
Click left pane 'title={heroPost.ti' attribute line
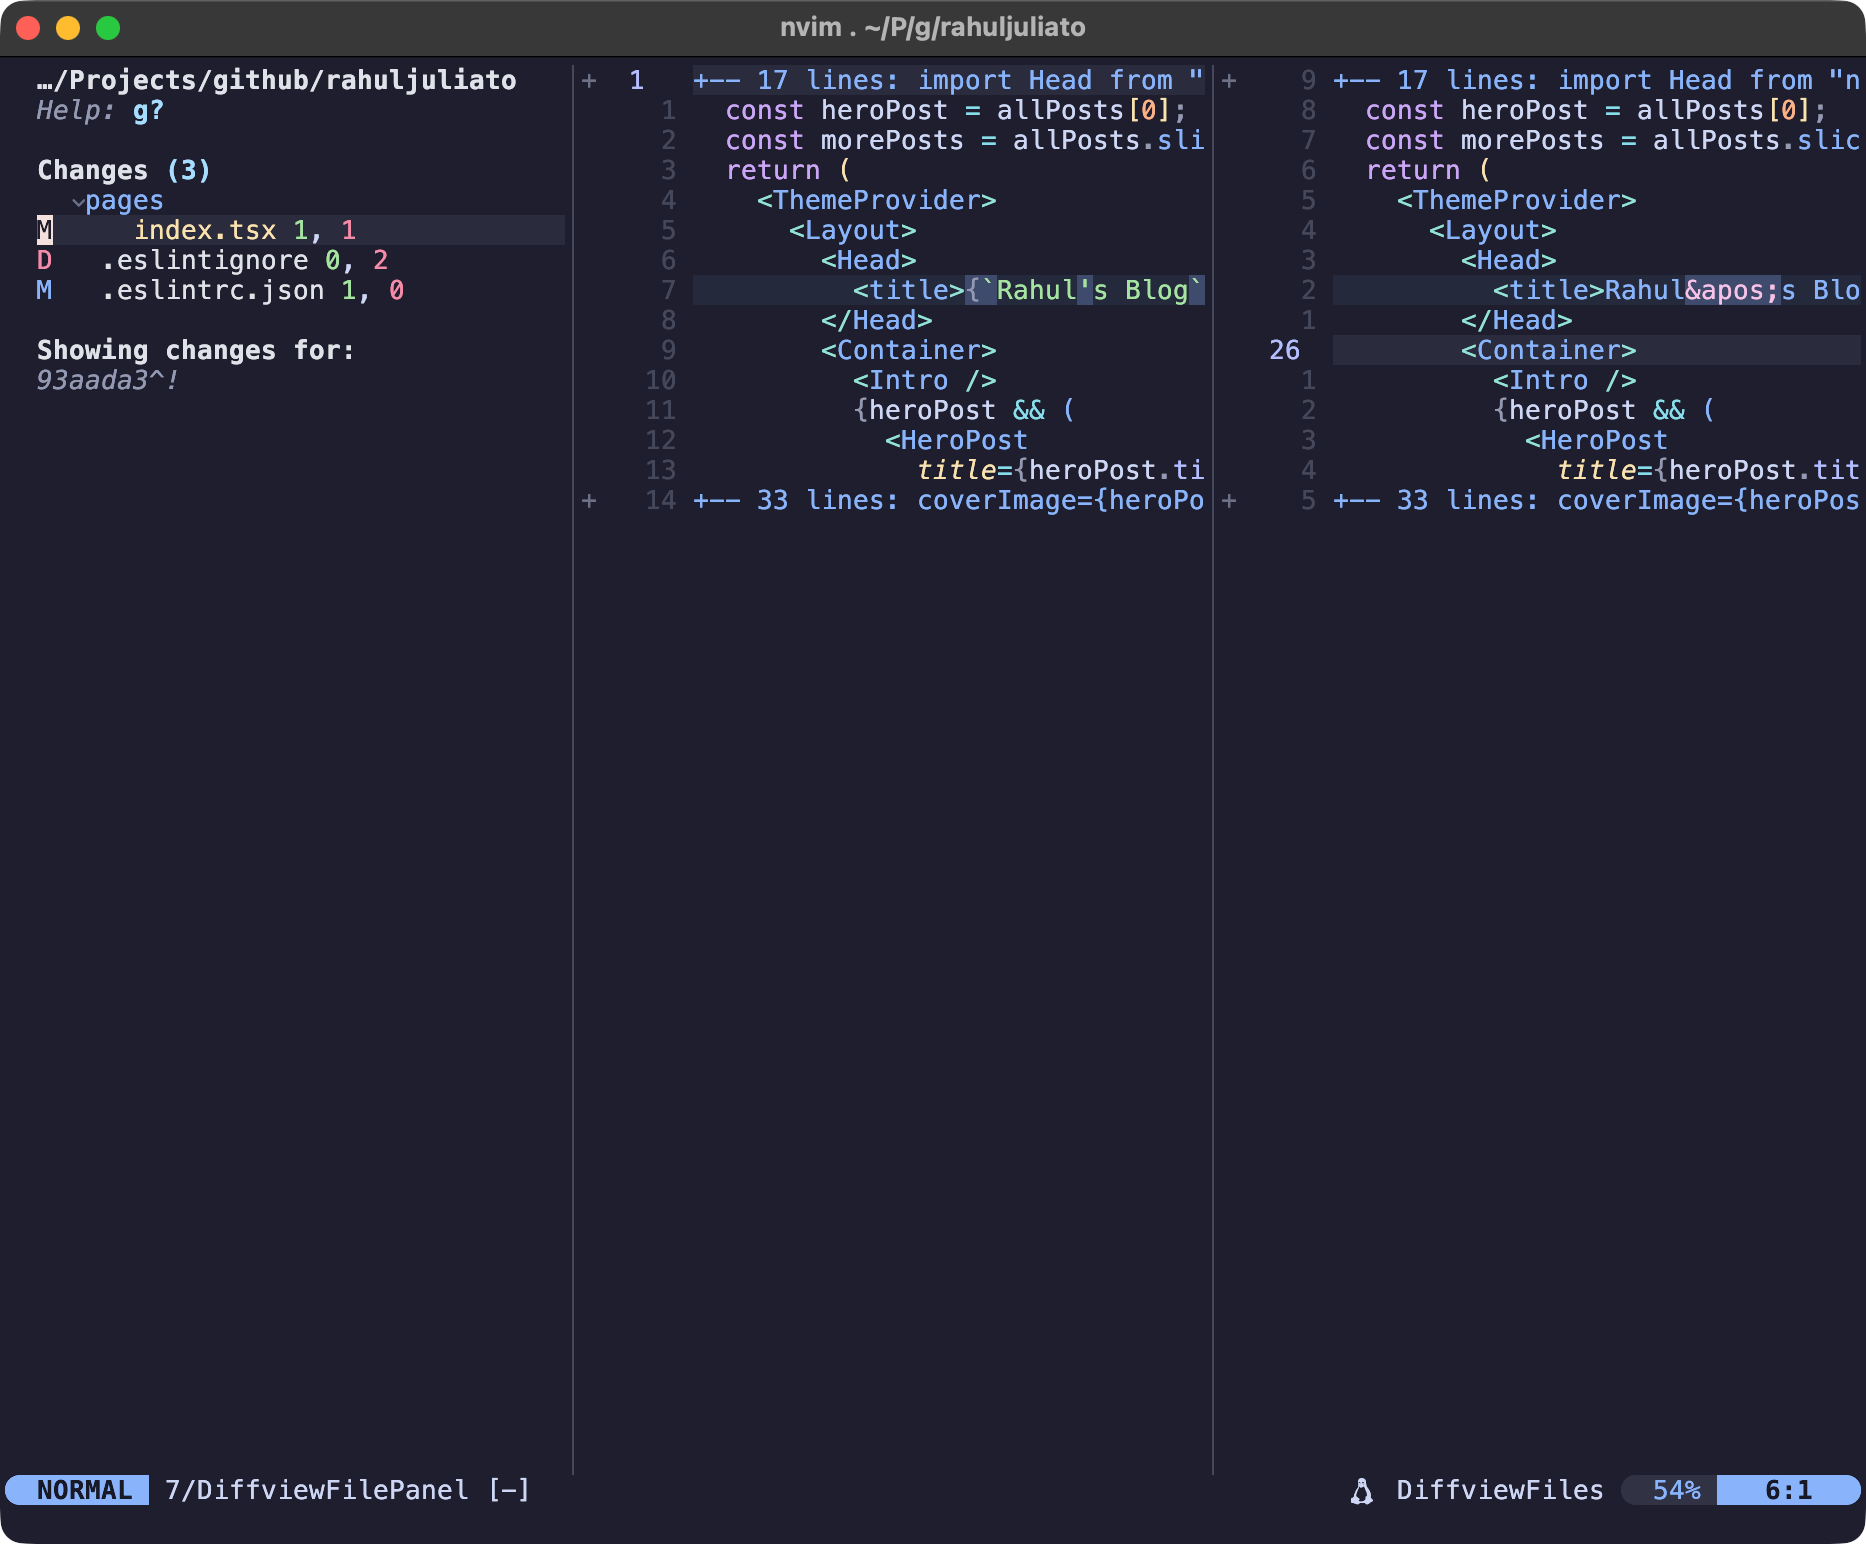[x=1061, y=470]
